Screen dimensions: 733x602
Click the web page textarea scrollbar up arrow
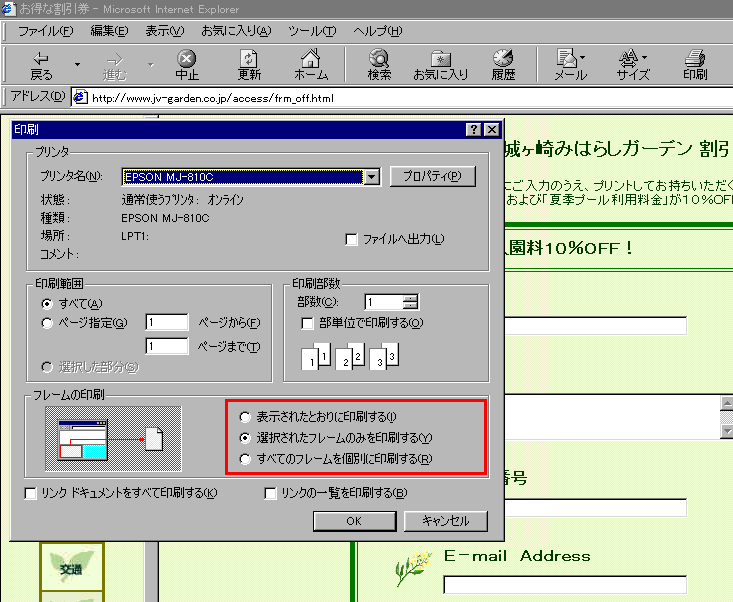click(x=726, y=402)
